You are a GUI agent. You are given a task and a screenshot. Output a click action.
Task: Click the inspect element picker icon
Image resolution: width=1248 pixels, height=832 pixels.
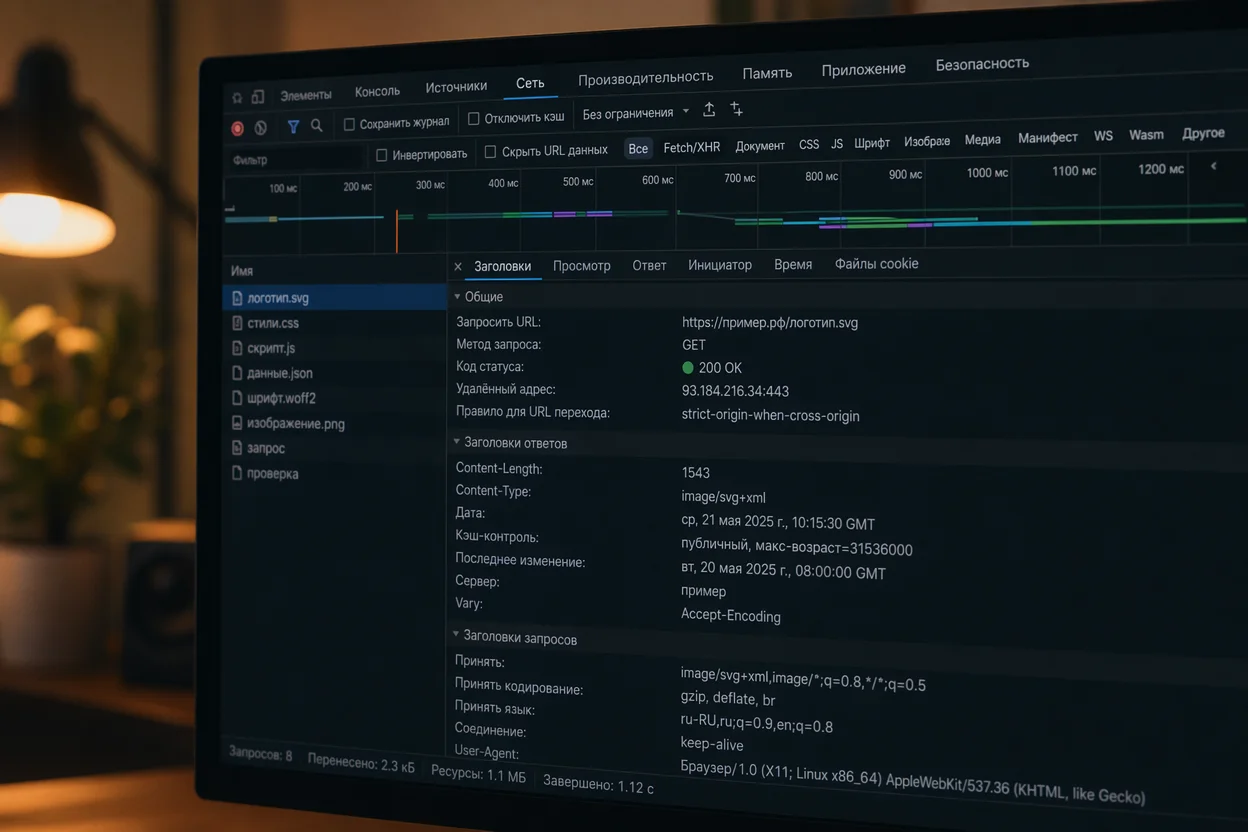coord(237,98)
